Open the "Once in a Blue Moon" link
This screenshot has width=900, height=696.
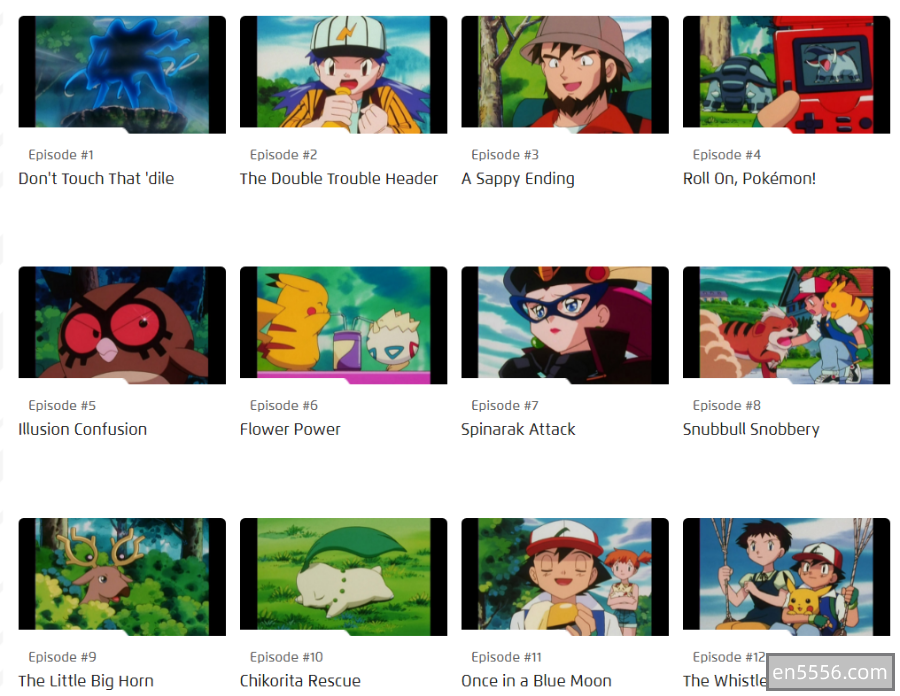pos(536,681)
